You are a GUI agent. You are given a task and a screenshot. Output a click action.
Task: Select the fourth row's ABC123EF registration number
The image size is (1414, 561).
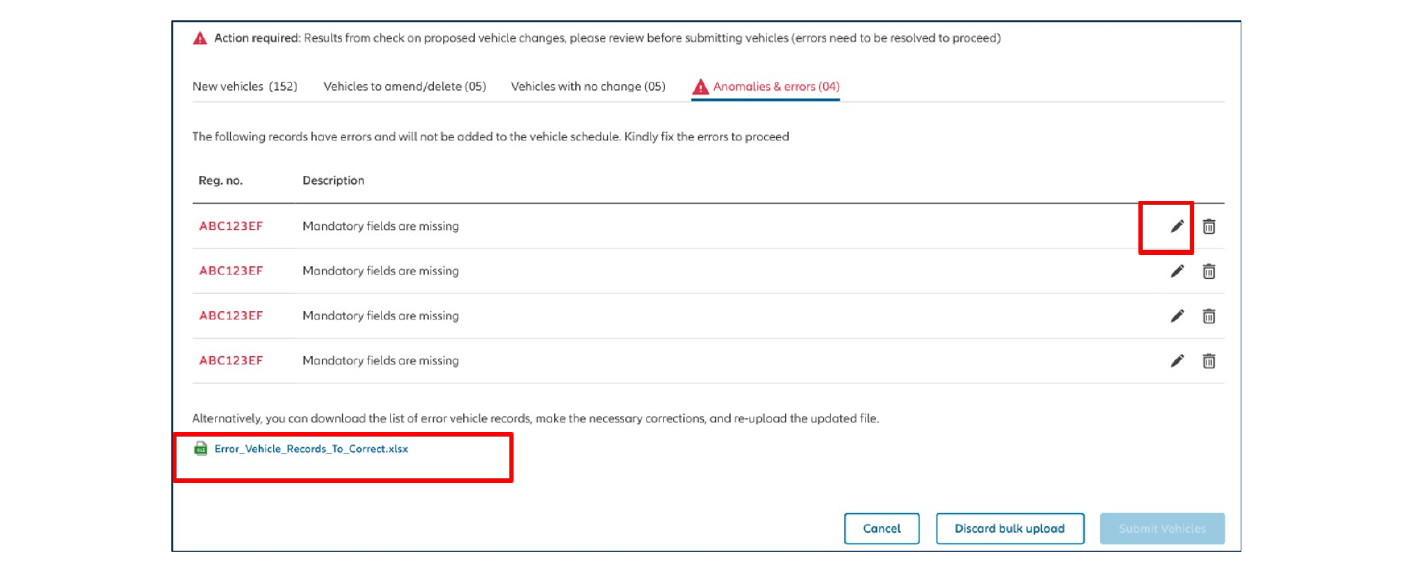click(231, 361)
